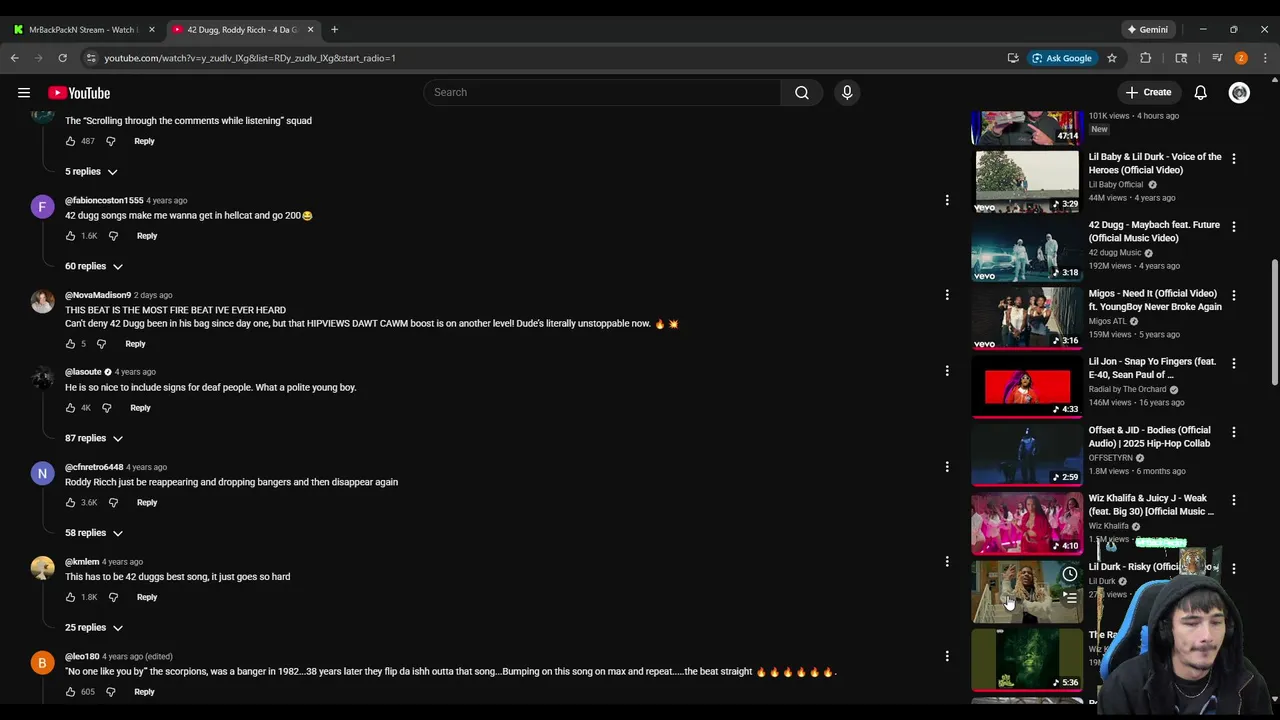Open options for Offset & JID Bodies video
The height and width of the screenshot is (720, 1280).
[1233, 432]
